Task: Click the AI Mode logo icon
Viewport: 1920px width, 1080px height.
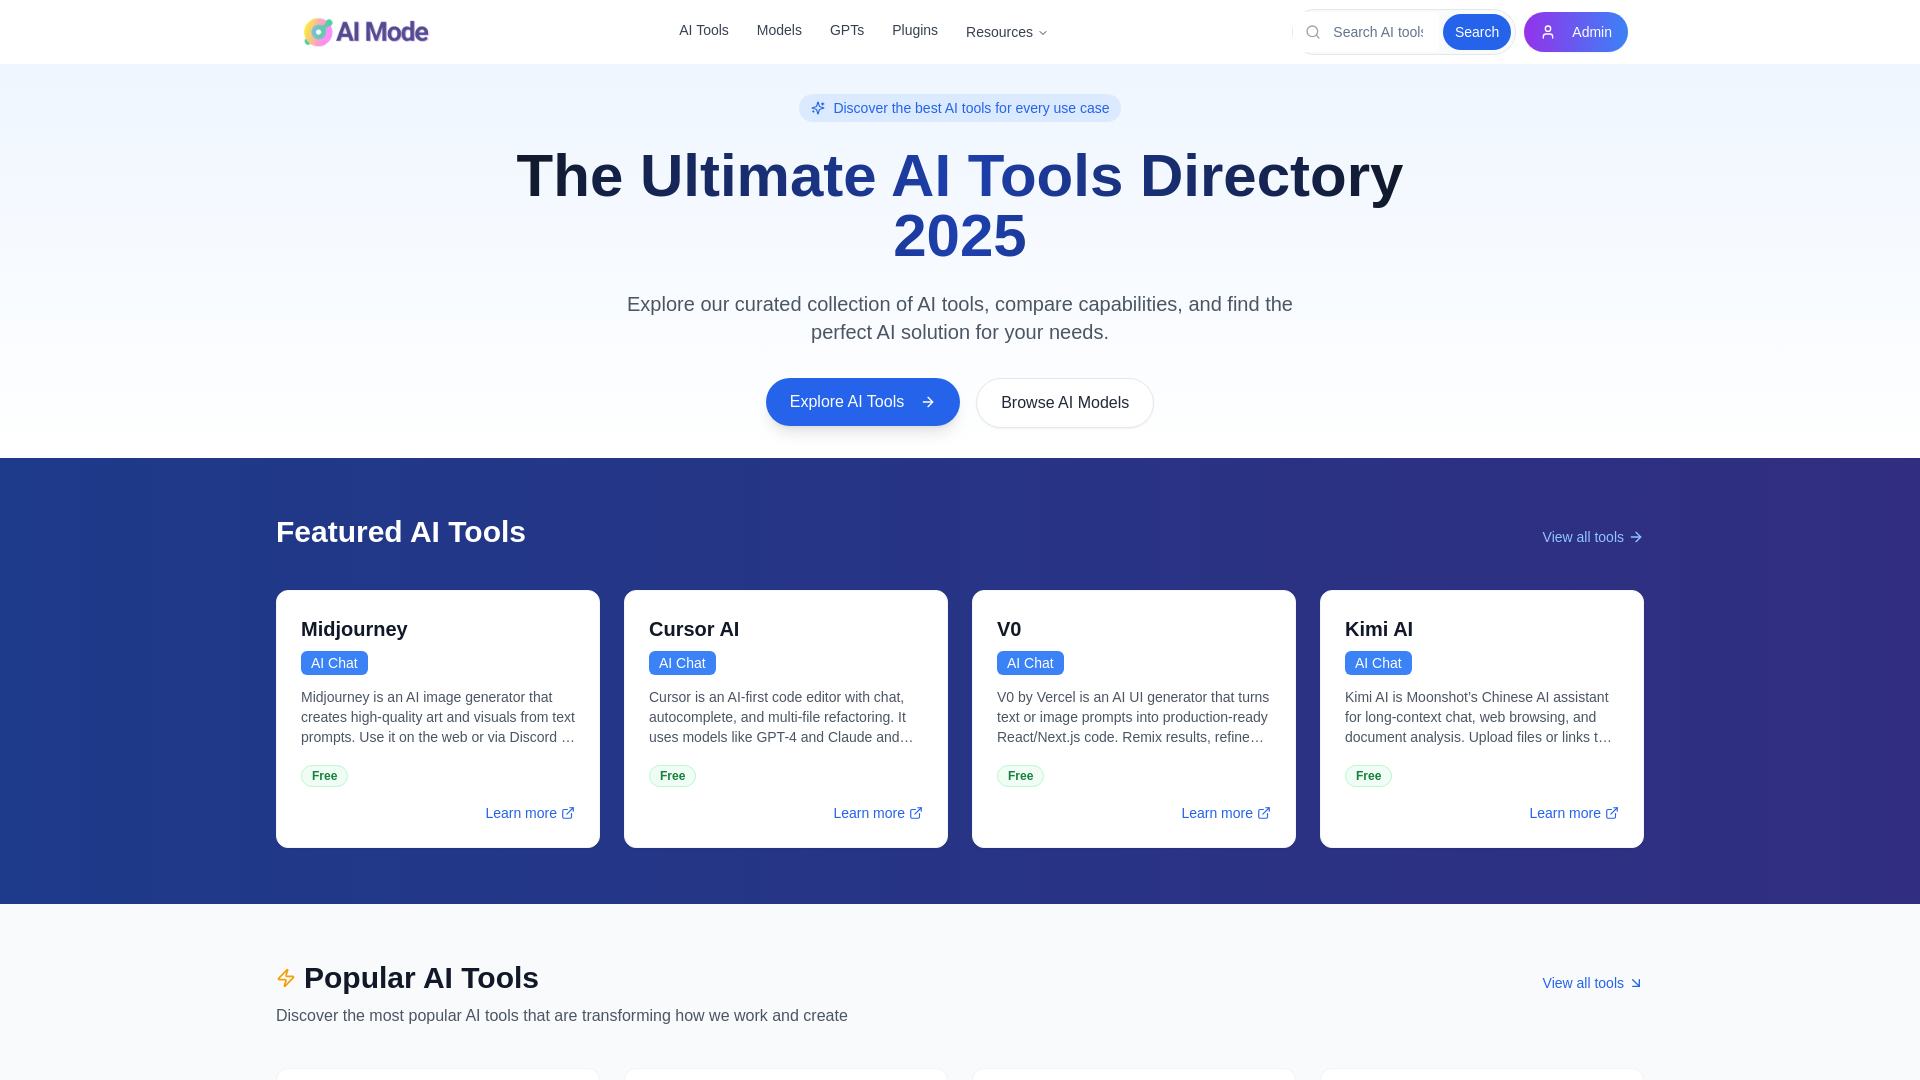Action: click(318, 32)
